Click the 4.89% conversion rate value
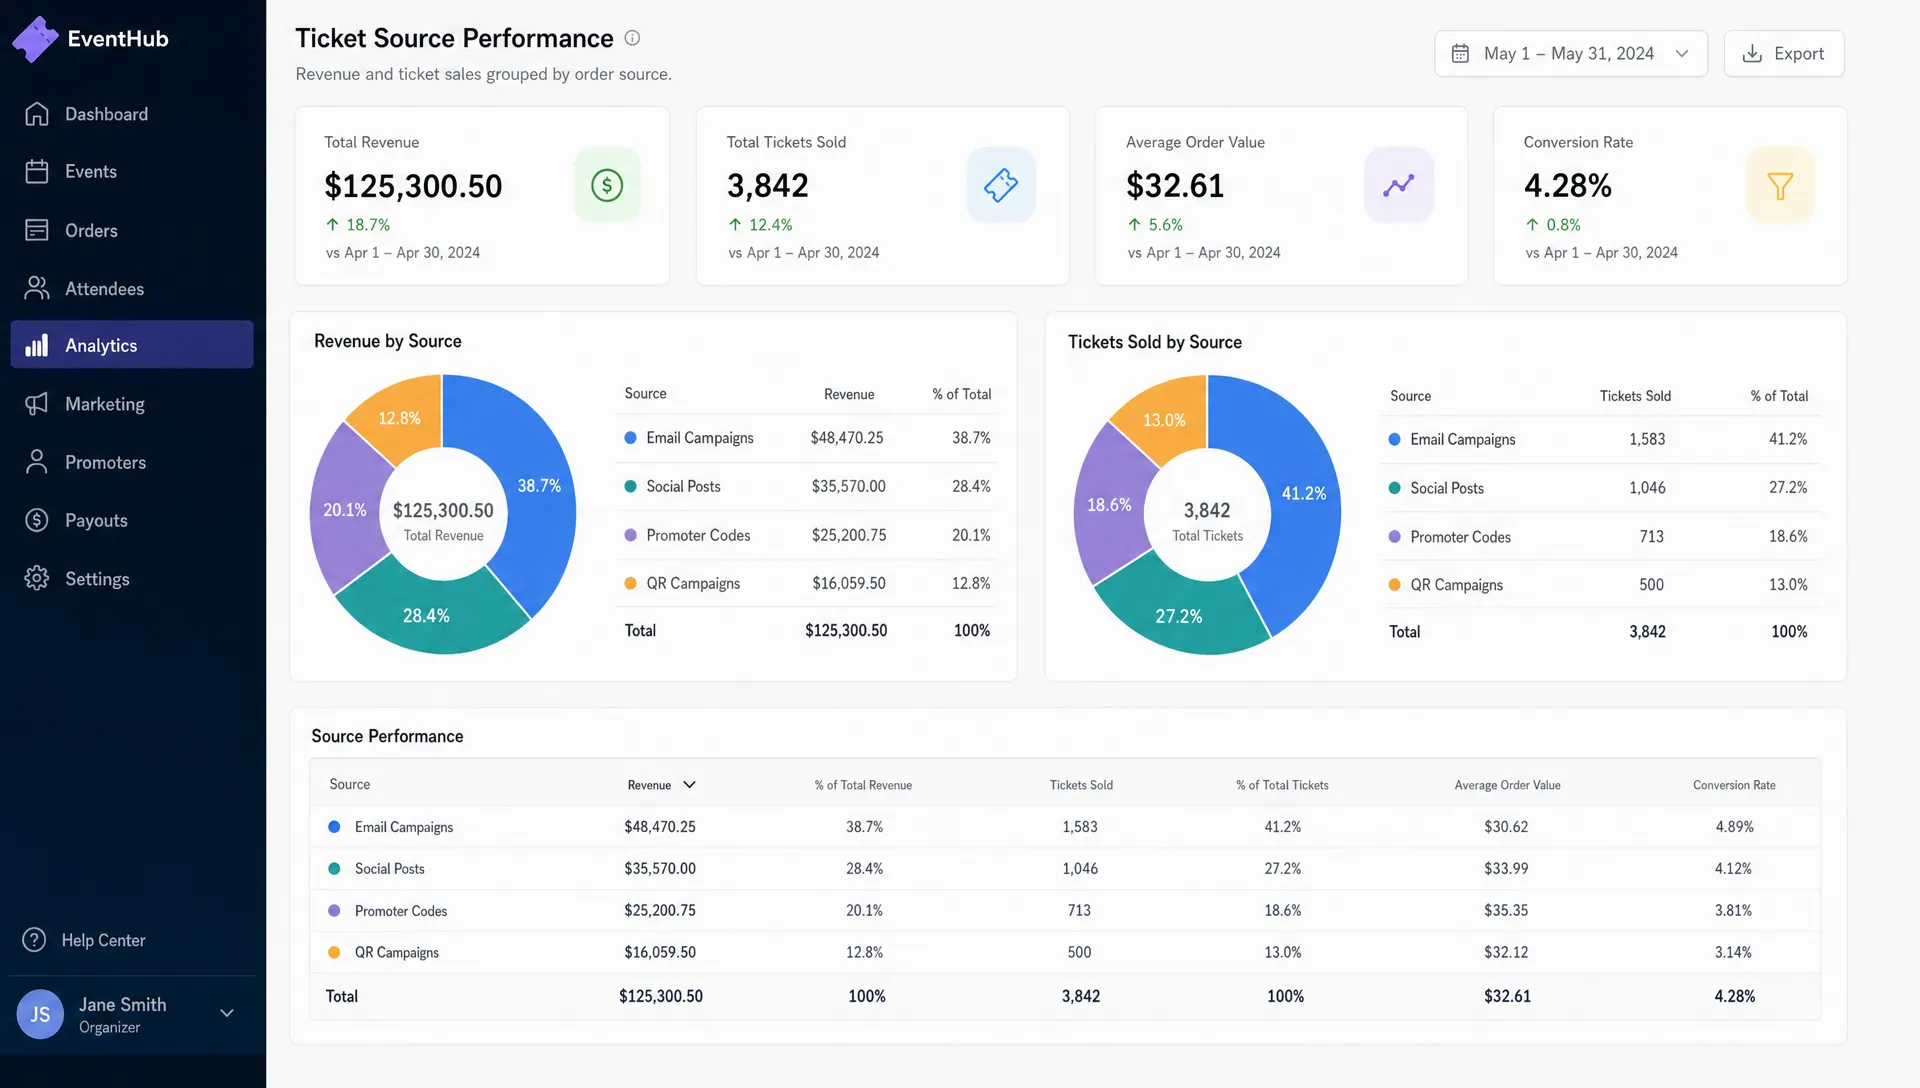Screen dimensions: 1920x1088 click(1734, 827)
